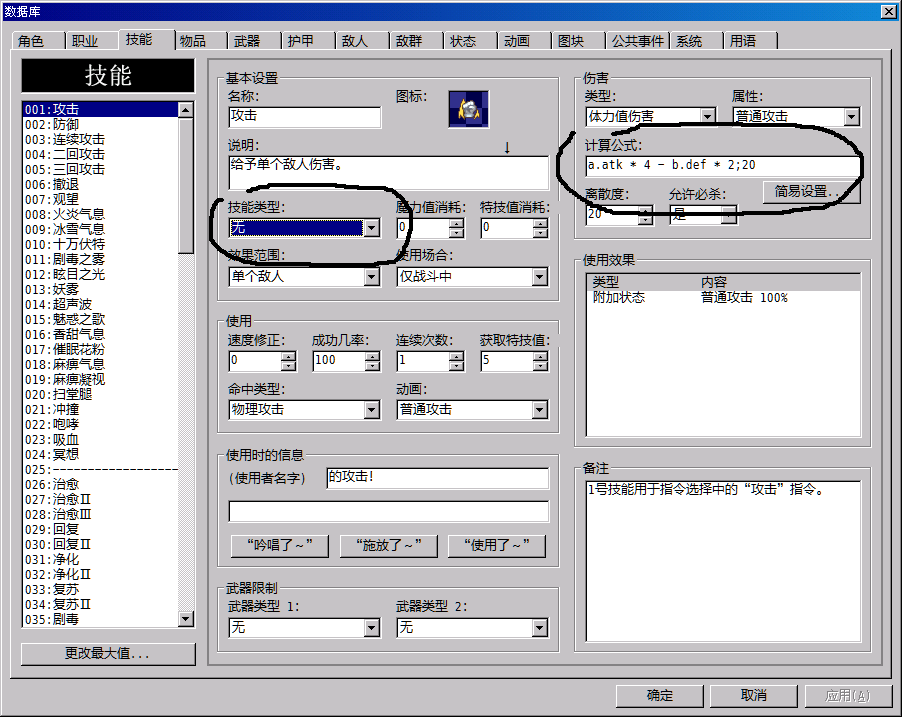
Task: Select skill 029:回复
Action: point(101,529)
